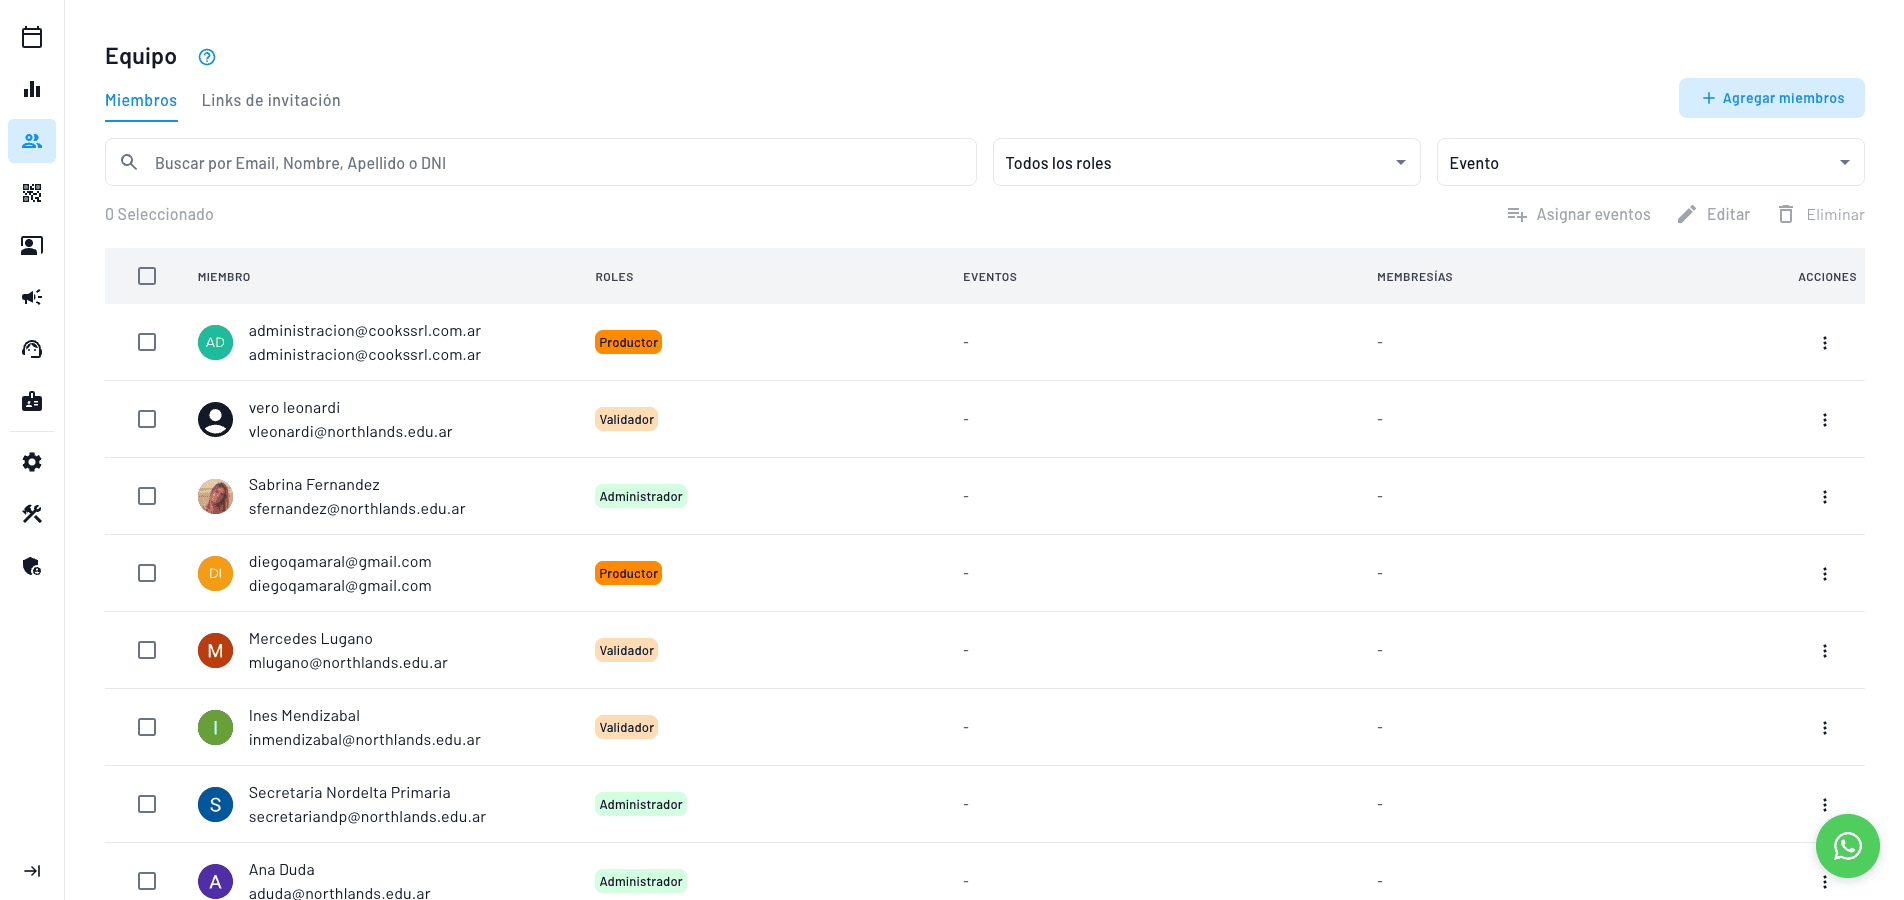Check the box for Sabrina Fernandez
1904x900 pixels.
pyautogui.click(x=147, y=496)
